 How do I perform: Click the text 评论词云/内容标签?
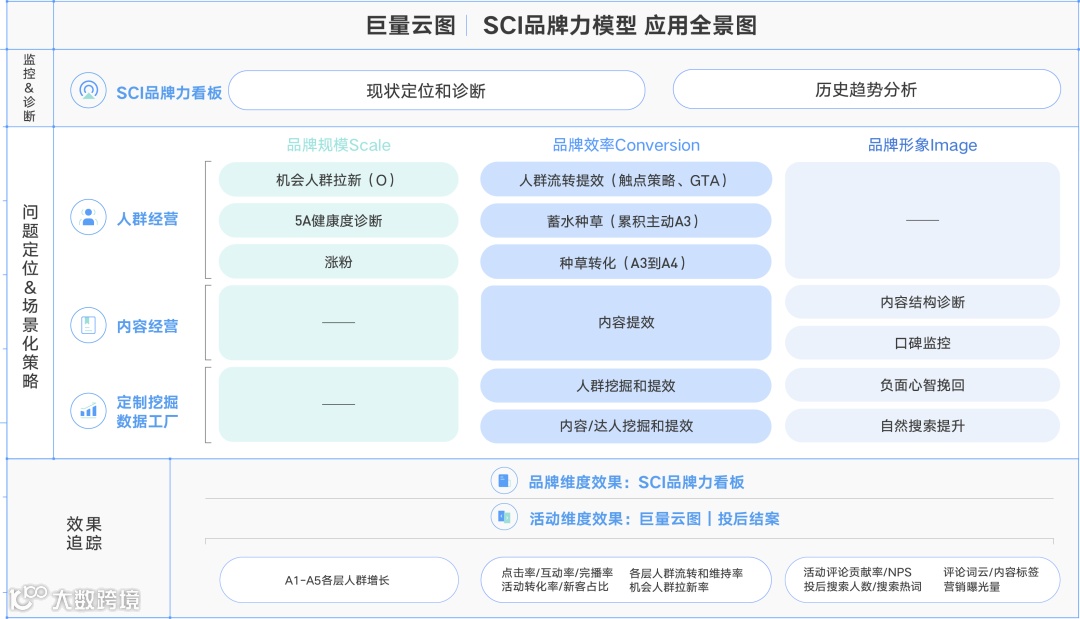point(991,572)
